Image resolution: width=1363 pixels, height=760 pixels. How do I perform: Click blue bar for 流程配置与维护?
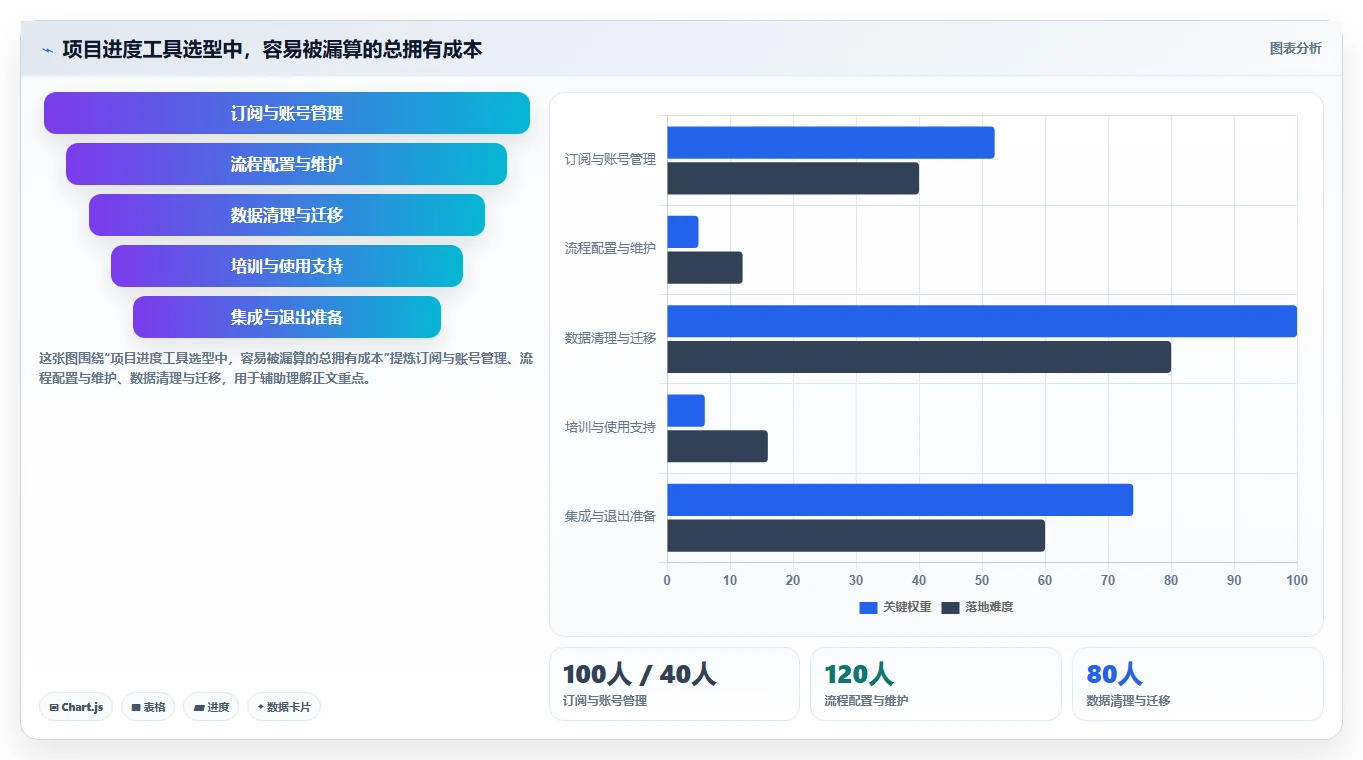(683, 232)
